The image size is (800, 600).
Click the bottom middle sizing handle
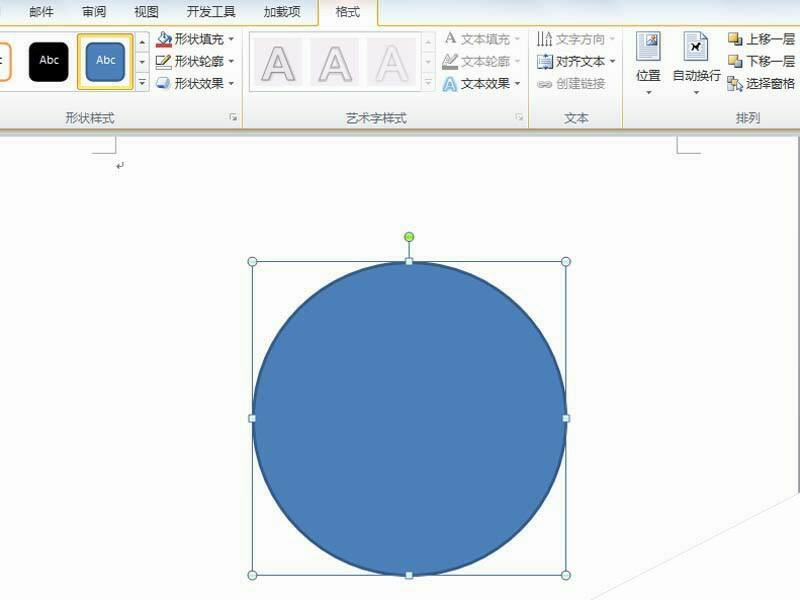[x=409, y=575]
